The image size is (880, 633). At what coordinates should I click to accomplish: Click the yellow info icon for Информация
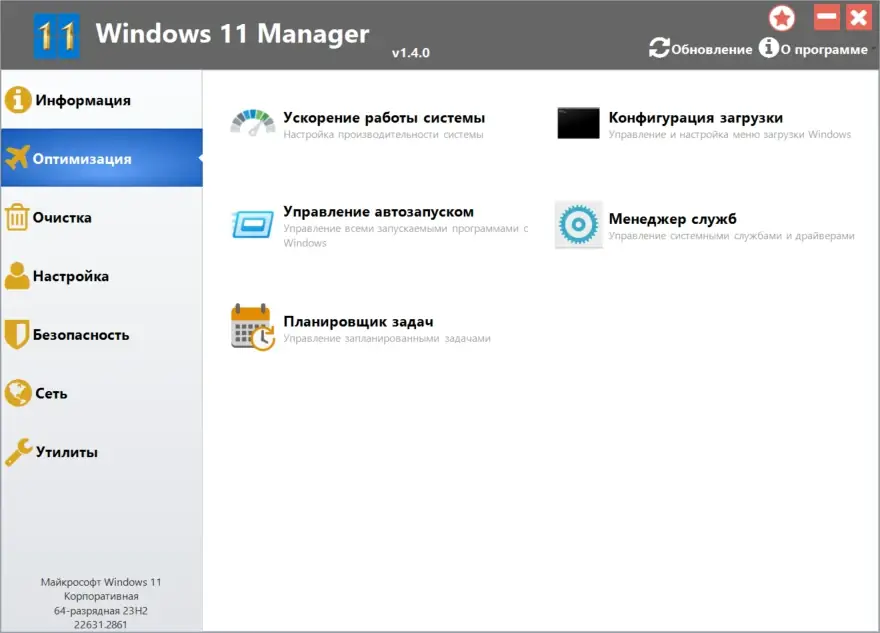pos(18,100)
